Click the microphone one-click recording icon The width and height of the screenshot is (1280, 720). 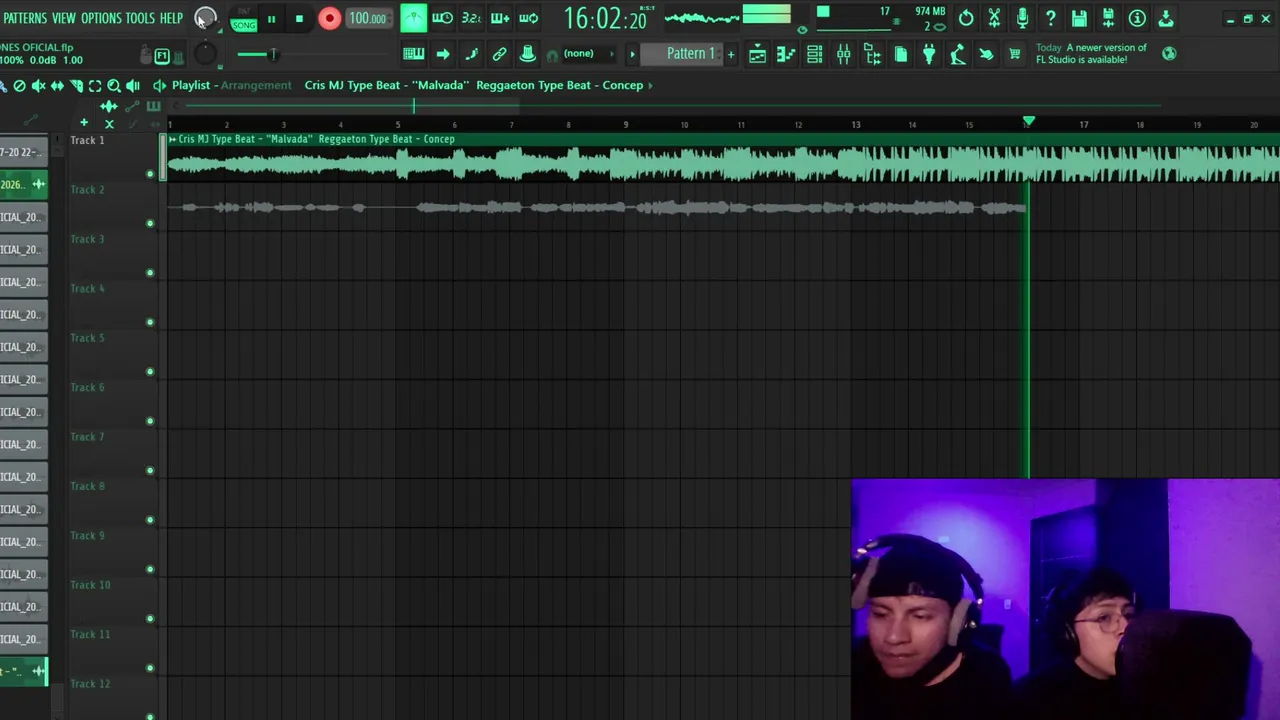(x=1022, y=18)
